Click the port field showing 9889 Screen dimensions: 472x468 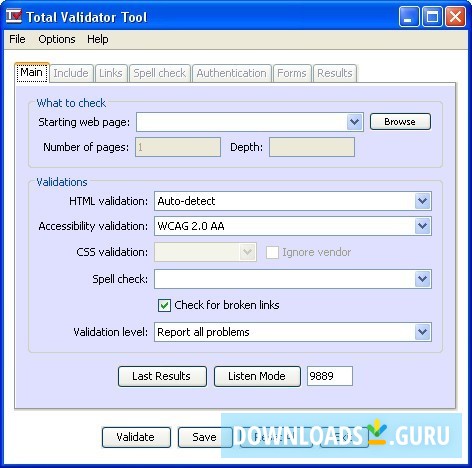(x=330, y=376)
